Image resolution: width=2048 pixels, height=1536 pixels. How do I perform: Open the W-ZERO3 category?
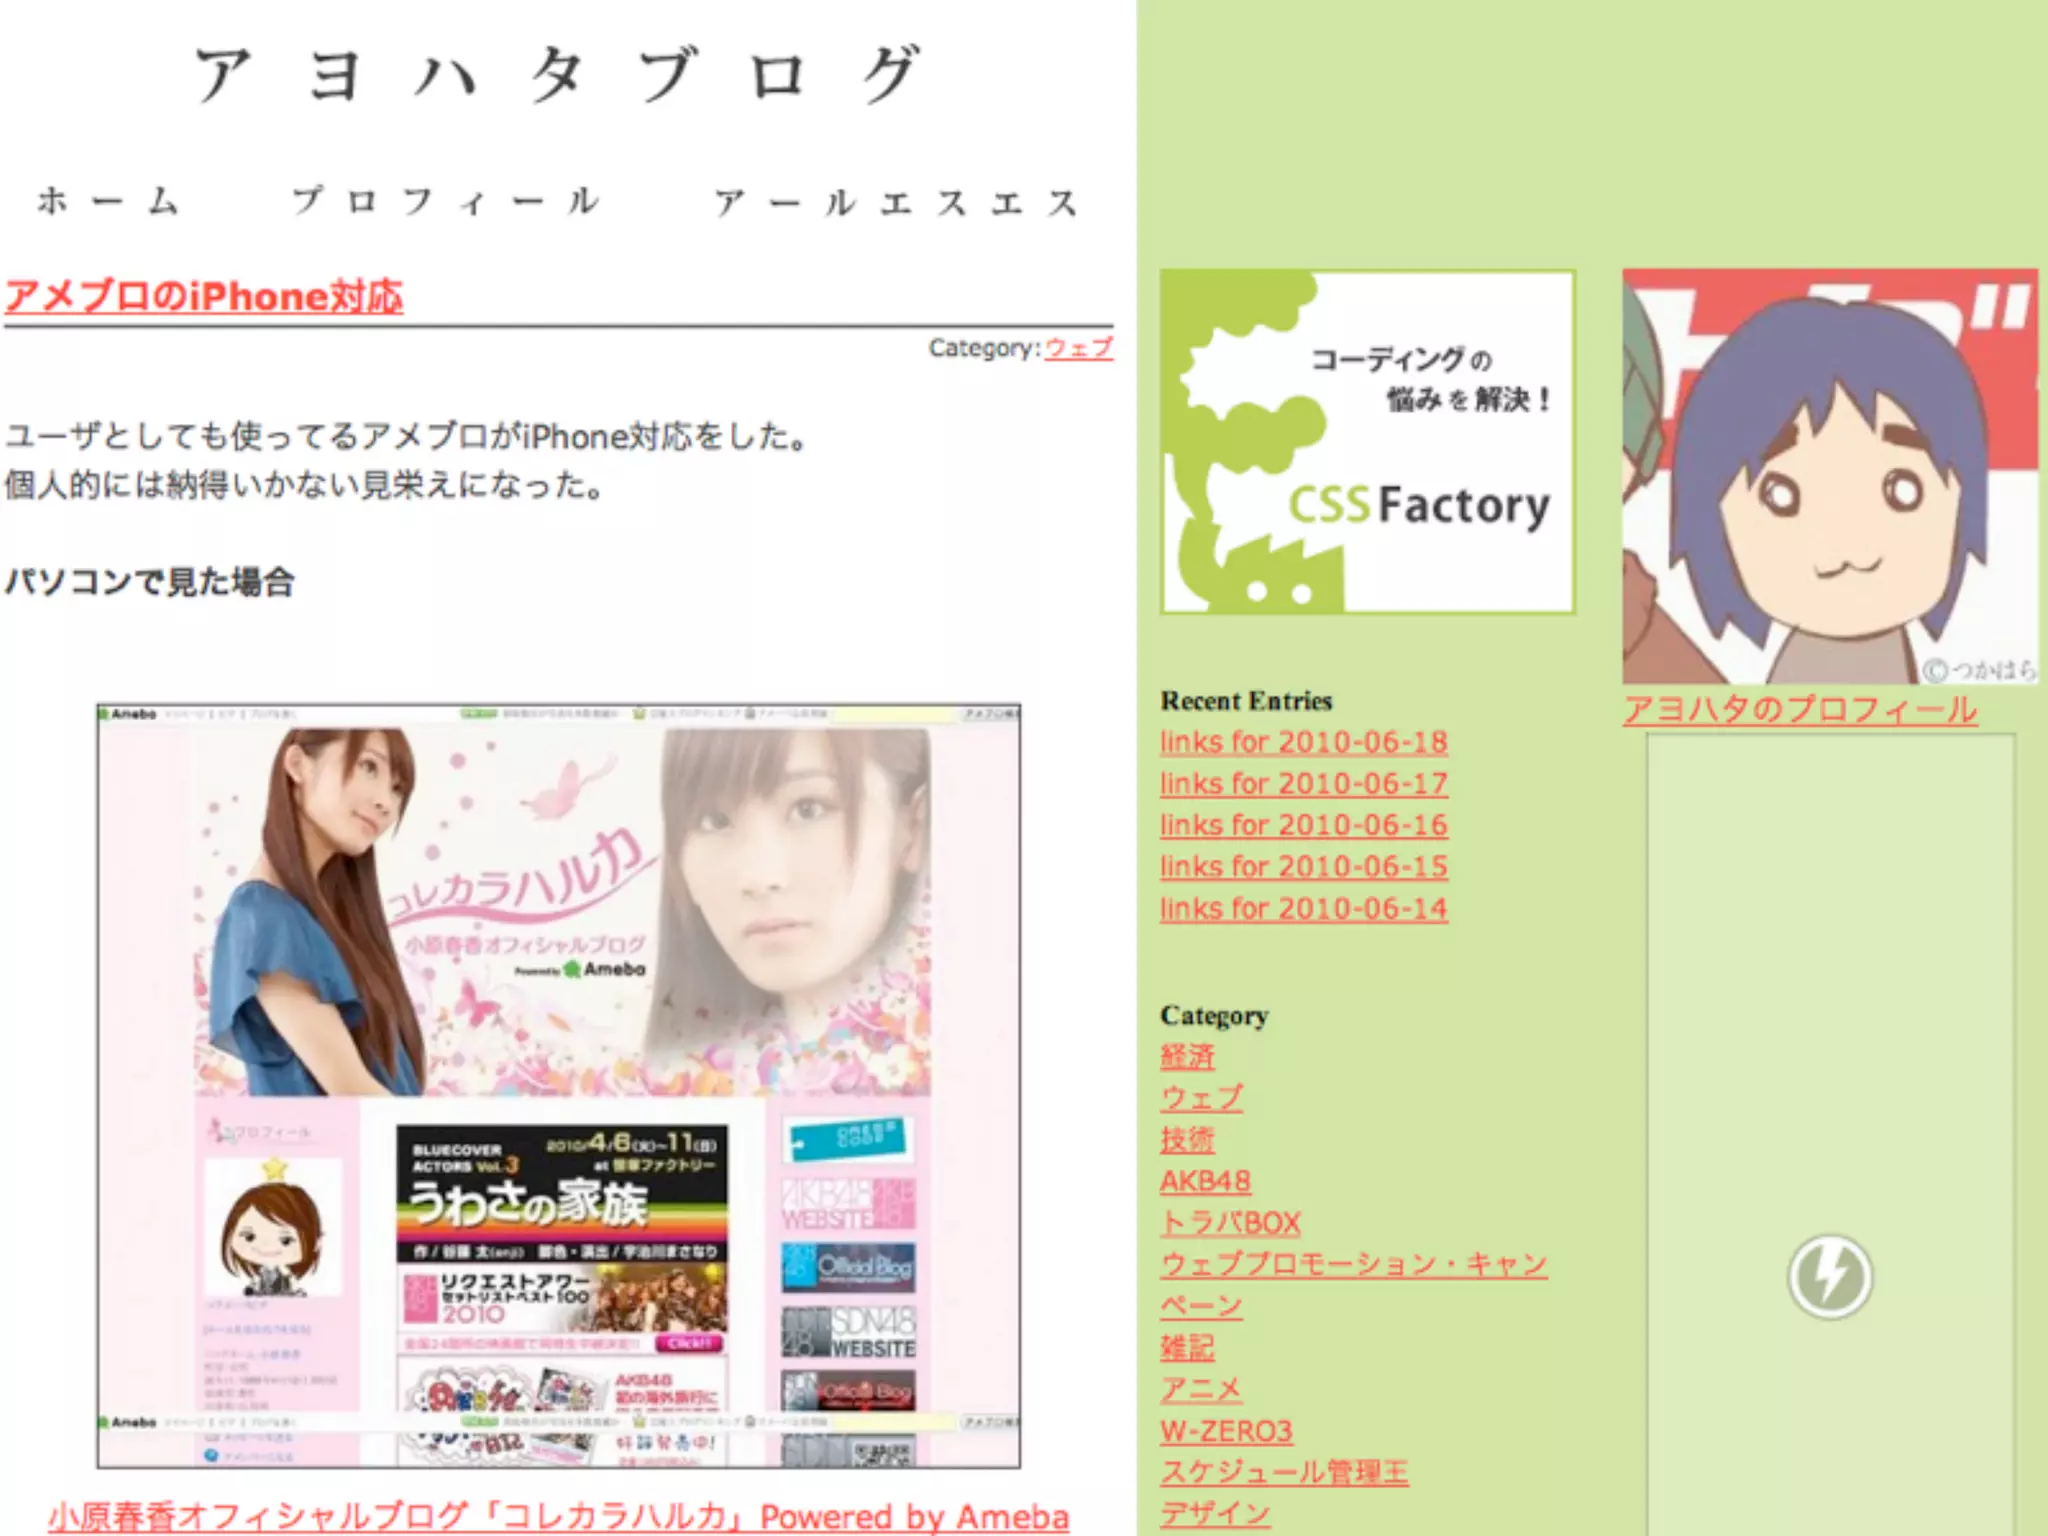point(1226,1432)
